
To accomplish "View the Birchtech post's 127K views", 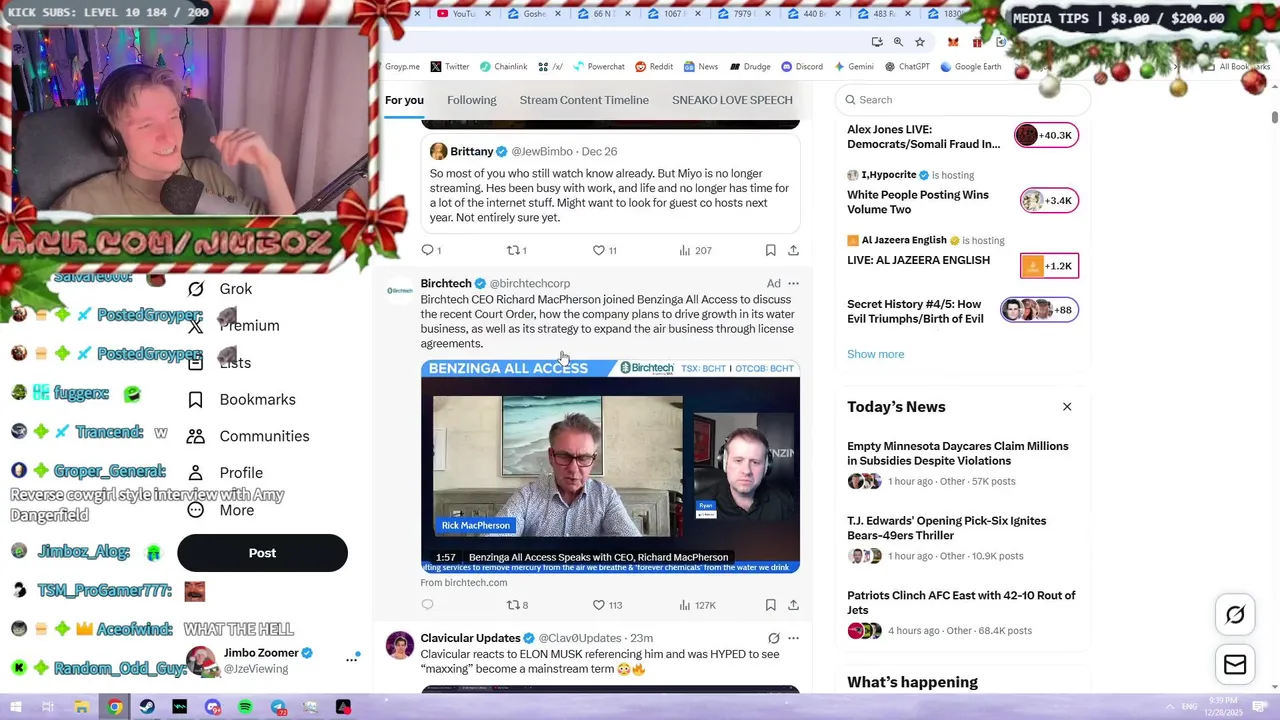I will tap(697, 605).
